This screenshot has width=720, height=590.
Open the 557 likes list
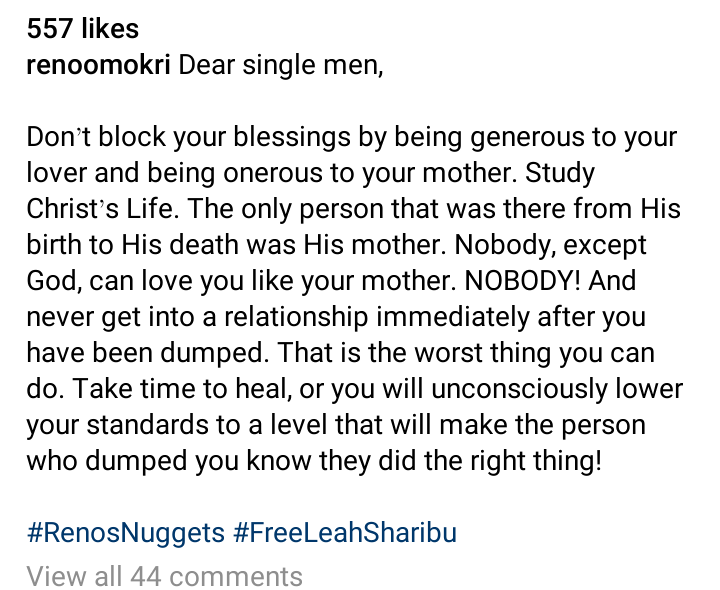[x=83, y=28]
